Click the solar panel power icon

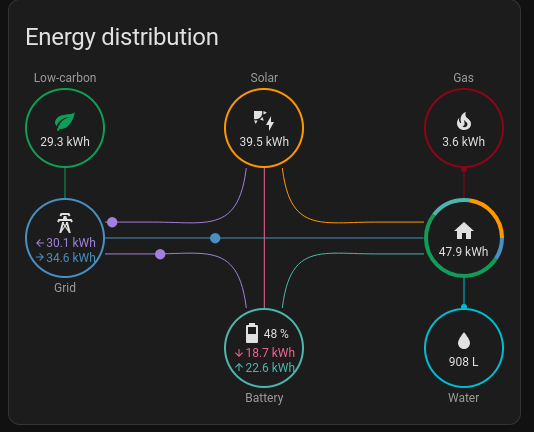(264, 120)
